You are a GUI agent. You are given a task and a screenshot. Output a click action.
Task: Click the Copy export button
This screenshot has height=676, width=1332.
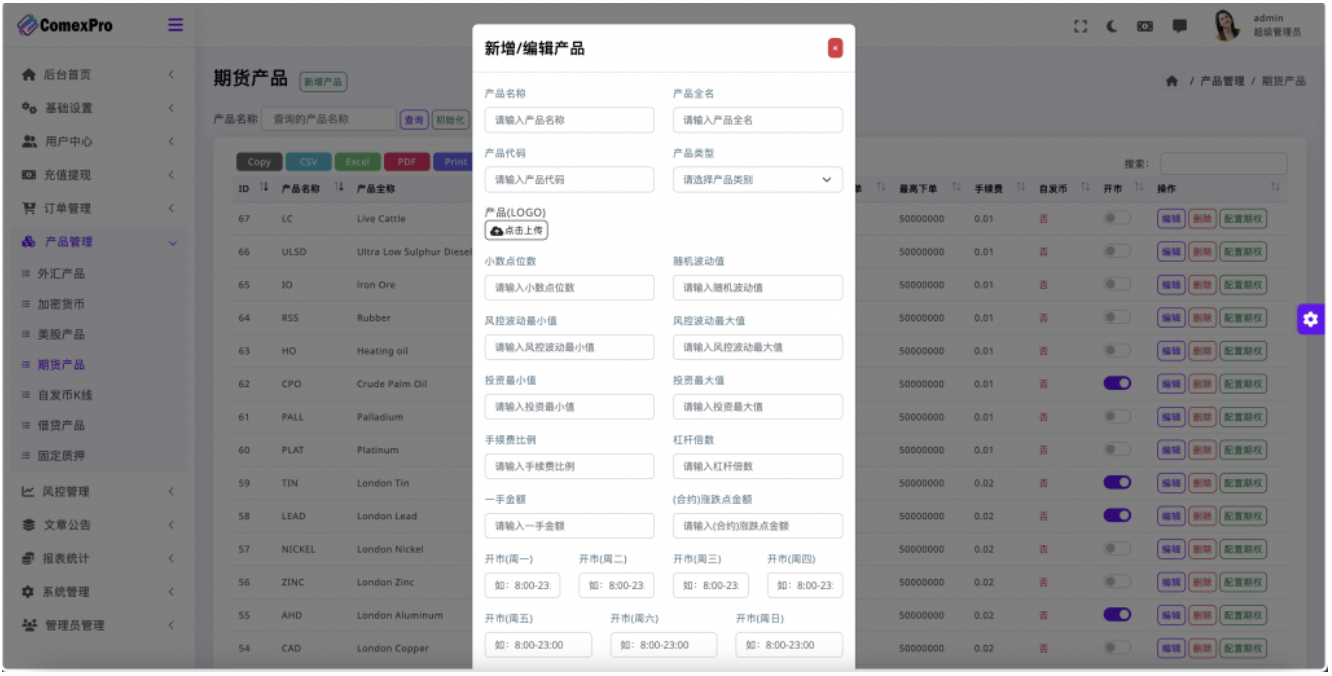tap(259, 162)
